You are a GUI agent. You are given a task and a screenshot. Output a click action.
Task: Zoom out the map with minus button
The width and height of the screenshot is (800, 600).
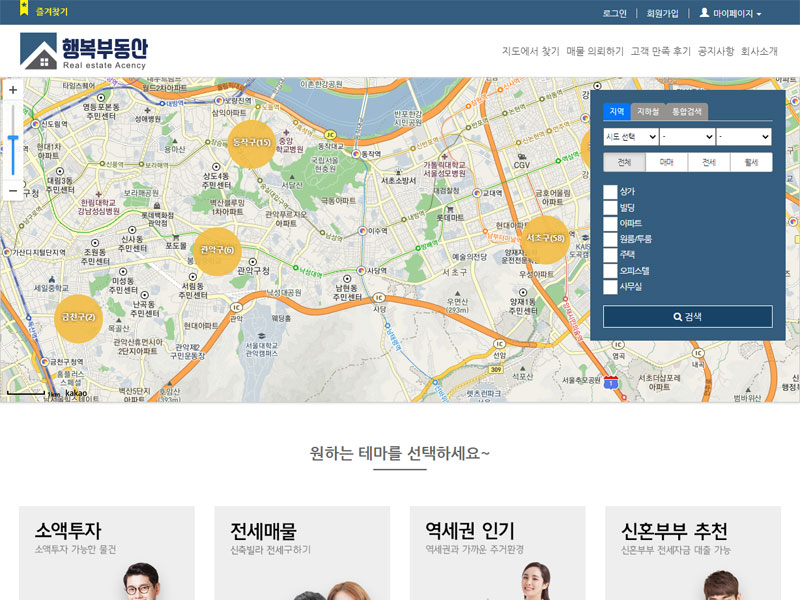point(13,189)
